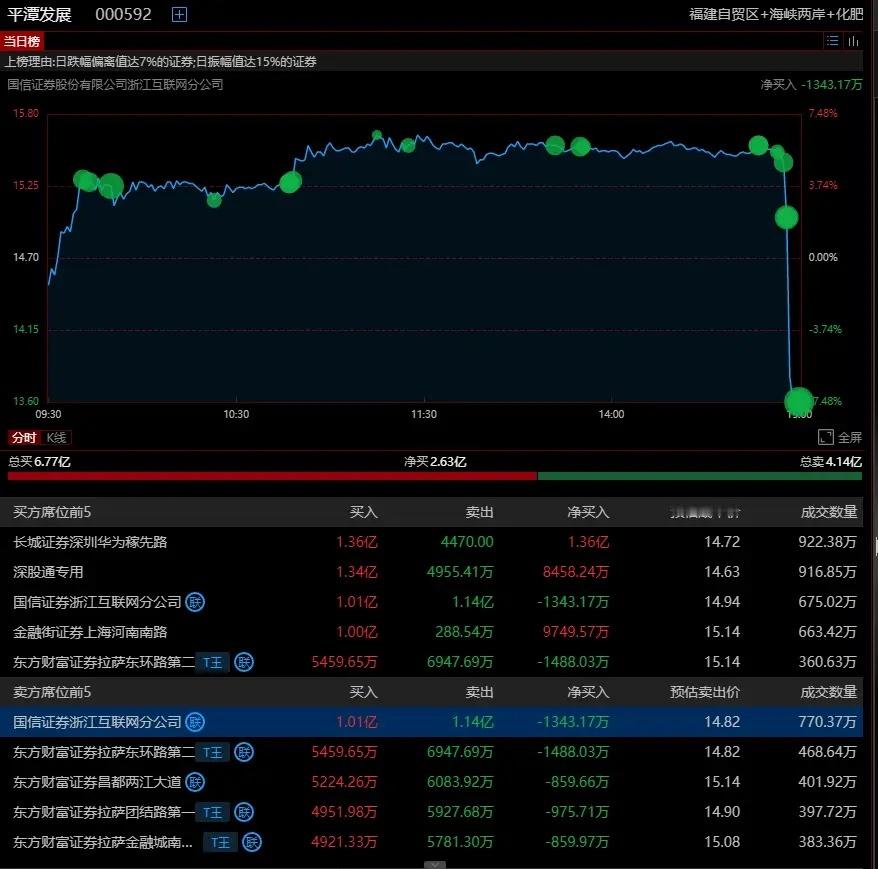Click 922.38万 volume of 长城证券

(x=827, y=542)
